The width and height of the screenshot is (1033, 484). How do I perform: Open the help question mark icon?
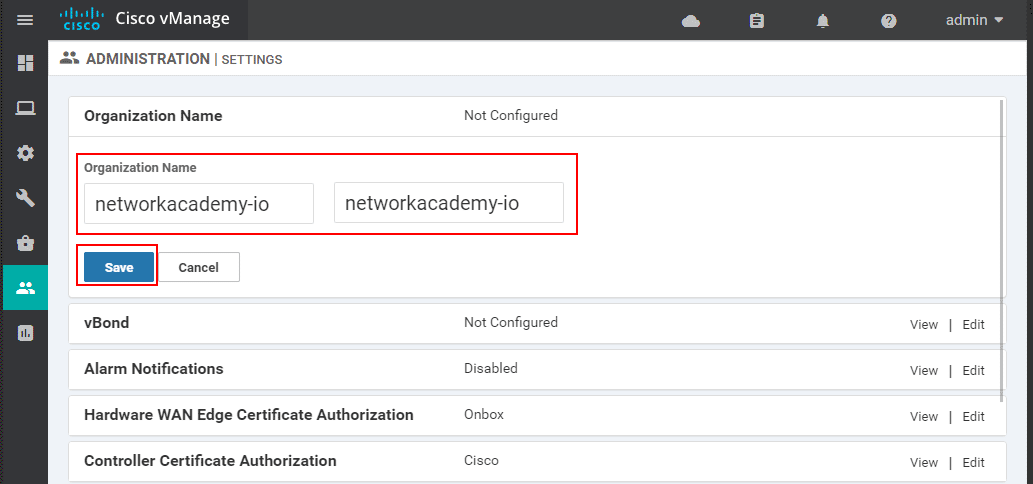click(888, 20)
